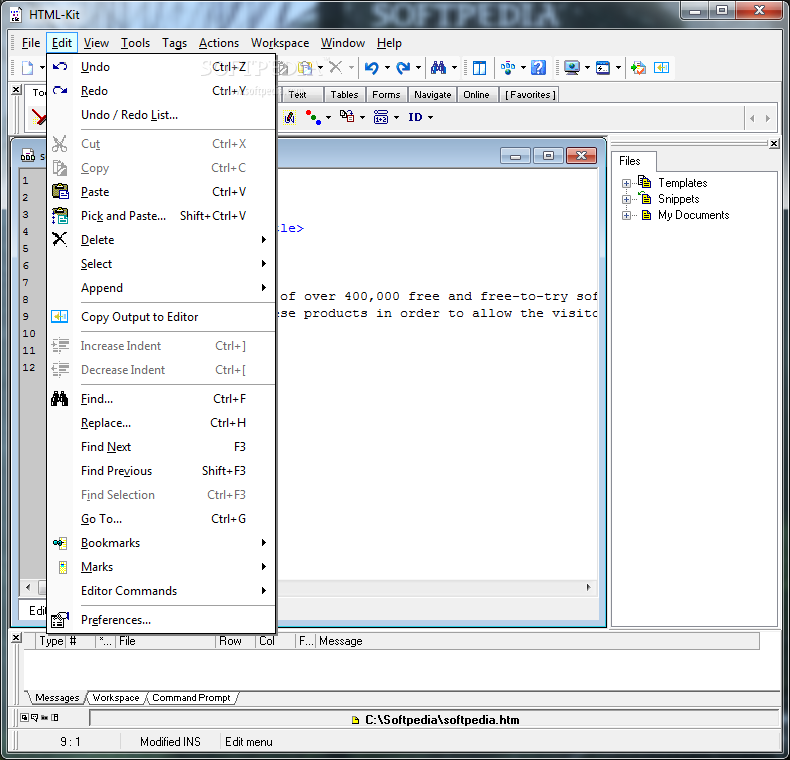This screenshot has width=790, height=760.
Task: Close the Files side panel
Action: (774, 144)
